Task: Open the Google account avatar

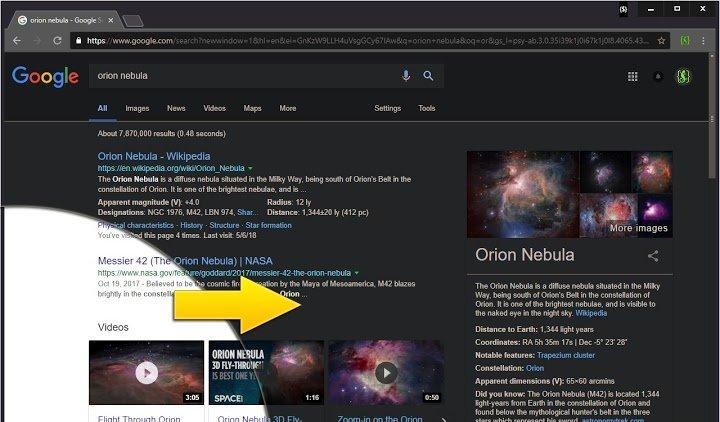Action: [683, 77]
